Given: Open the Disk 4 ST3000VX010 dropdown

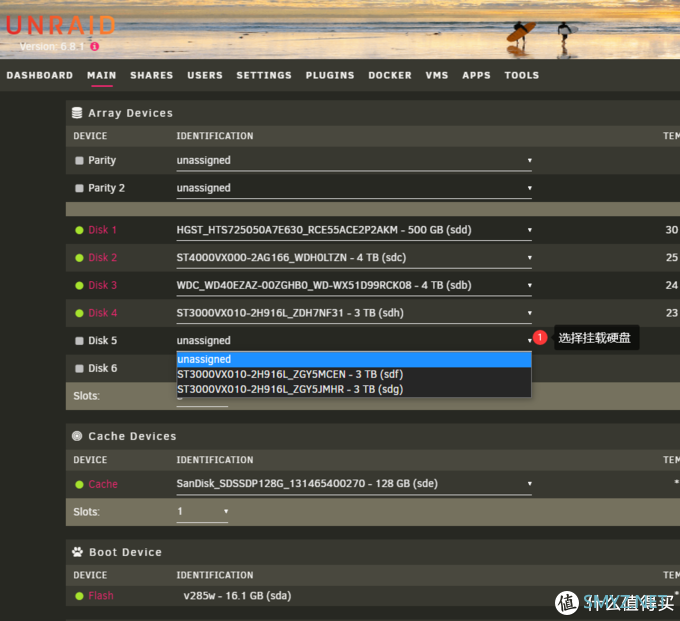Looking at the screenshot, I should tap(354, 313).
